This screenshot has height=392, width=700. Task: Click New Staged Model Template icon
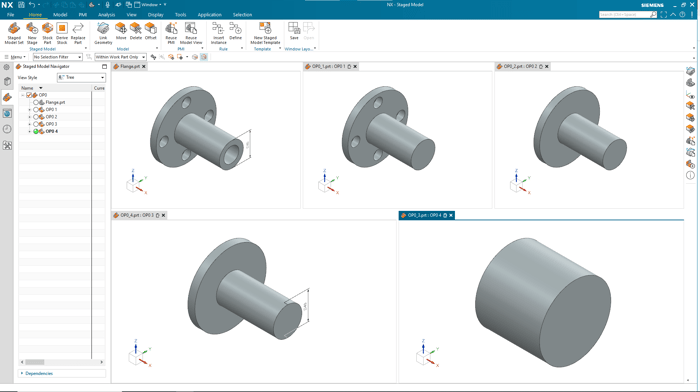[x=265, y=33]
